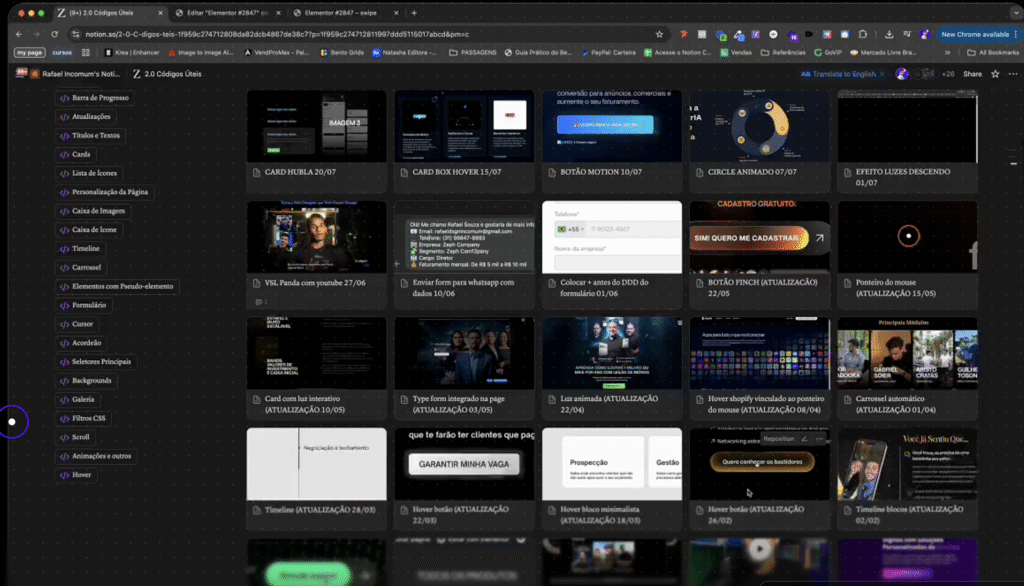Click the code icon beside Barra de Progresso
The image size is (1024, 586).
pyautogui.click(x=64, y=98)
